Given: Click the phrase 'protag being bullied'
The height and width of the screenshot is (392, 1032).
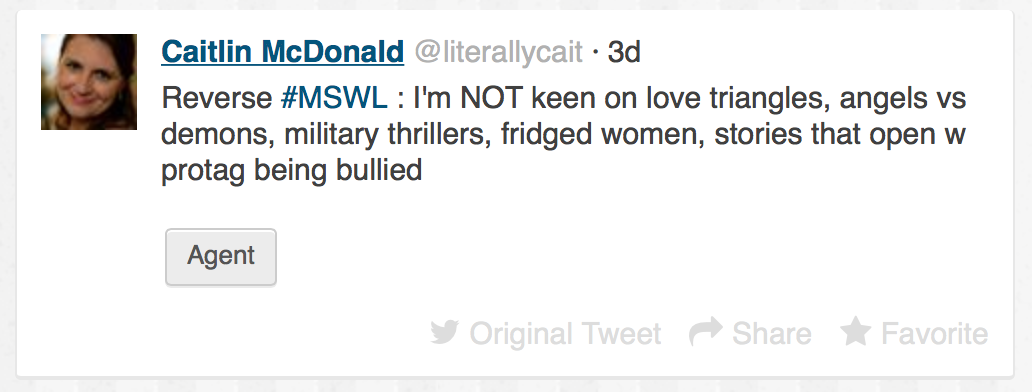Looking at the screenshot, I should click(x=292, y=170).
